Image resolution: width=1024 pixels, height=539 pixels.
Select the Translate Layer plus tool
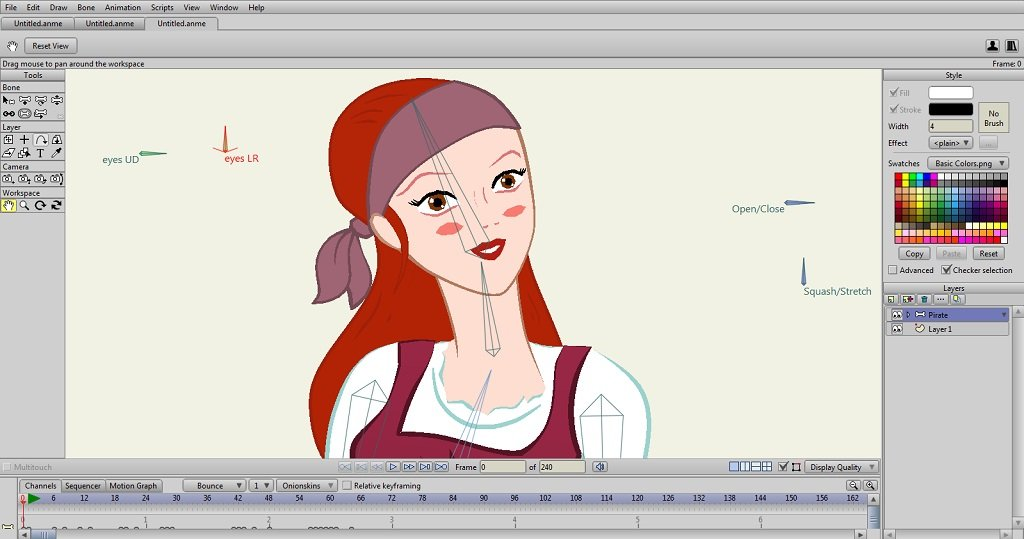25,139
